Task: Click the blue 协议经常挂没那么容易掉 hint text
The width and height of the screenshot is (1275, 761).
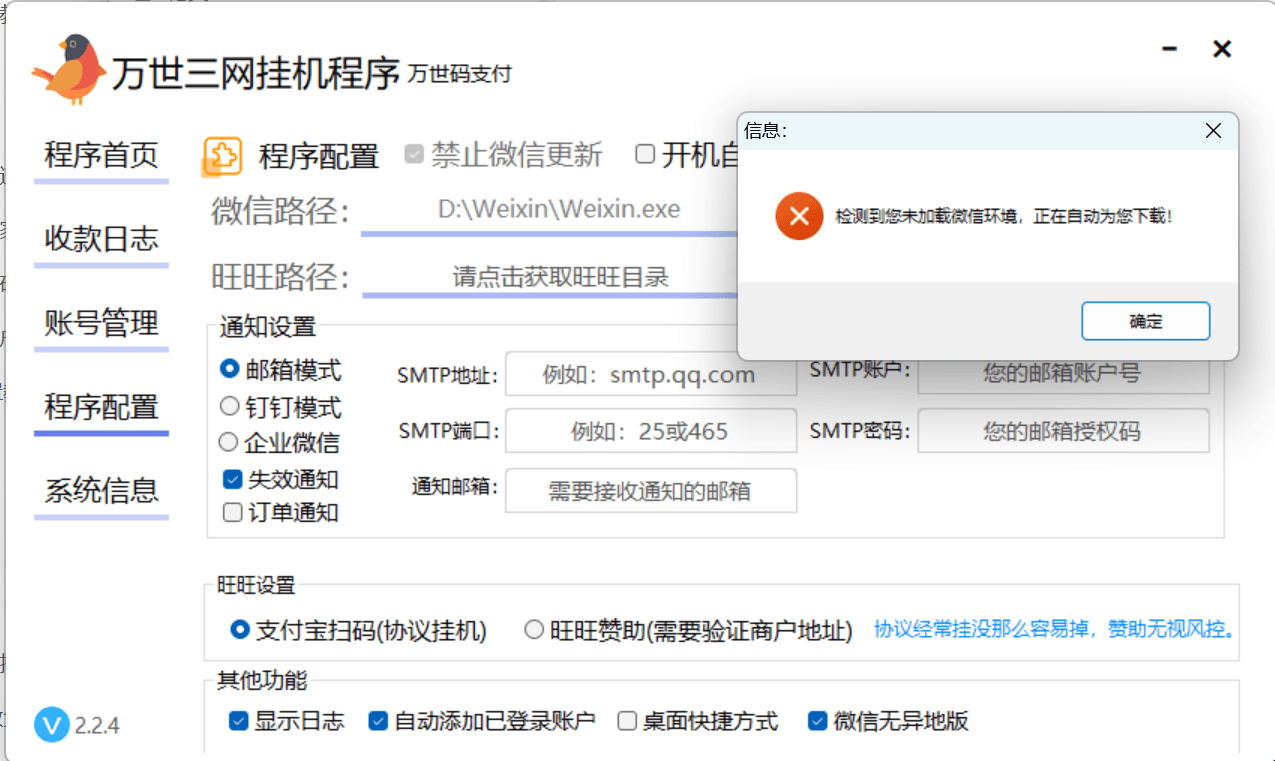Action: pos(1055,630)
